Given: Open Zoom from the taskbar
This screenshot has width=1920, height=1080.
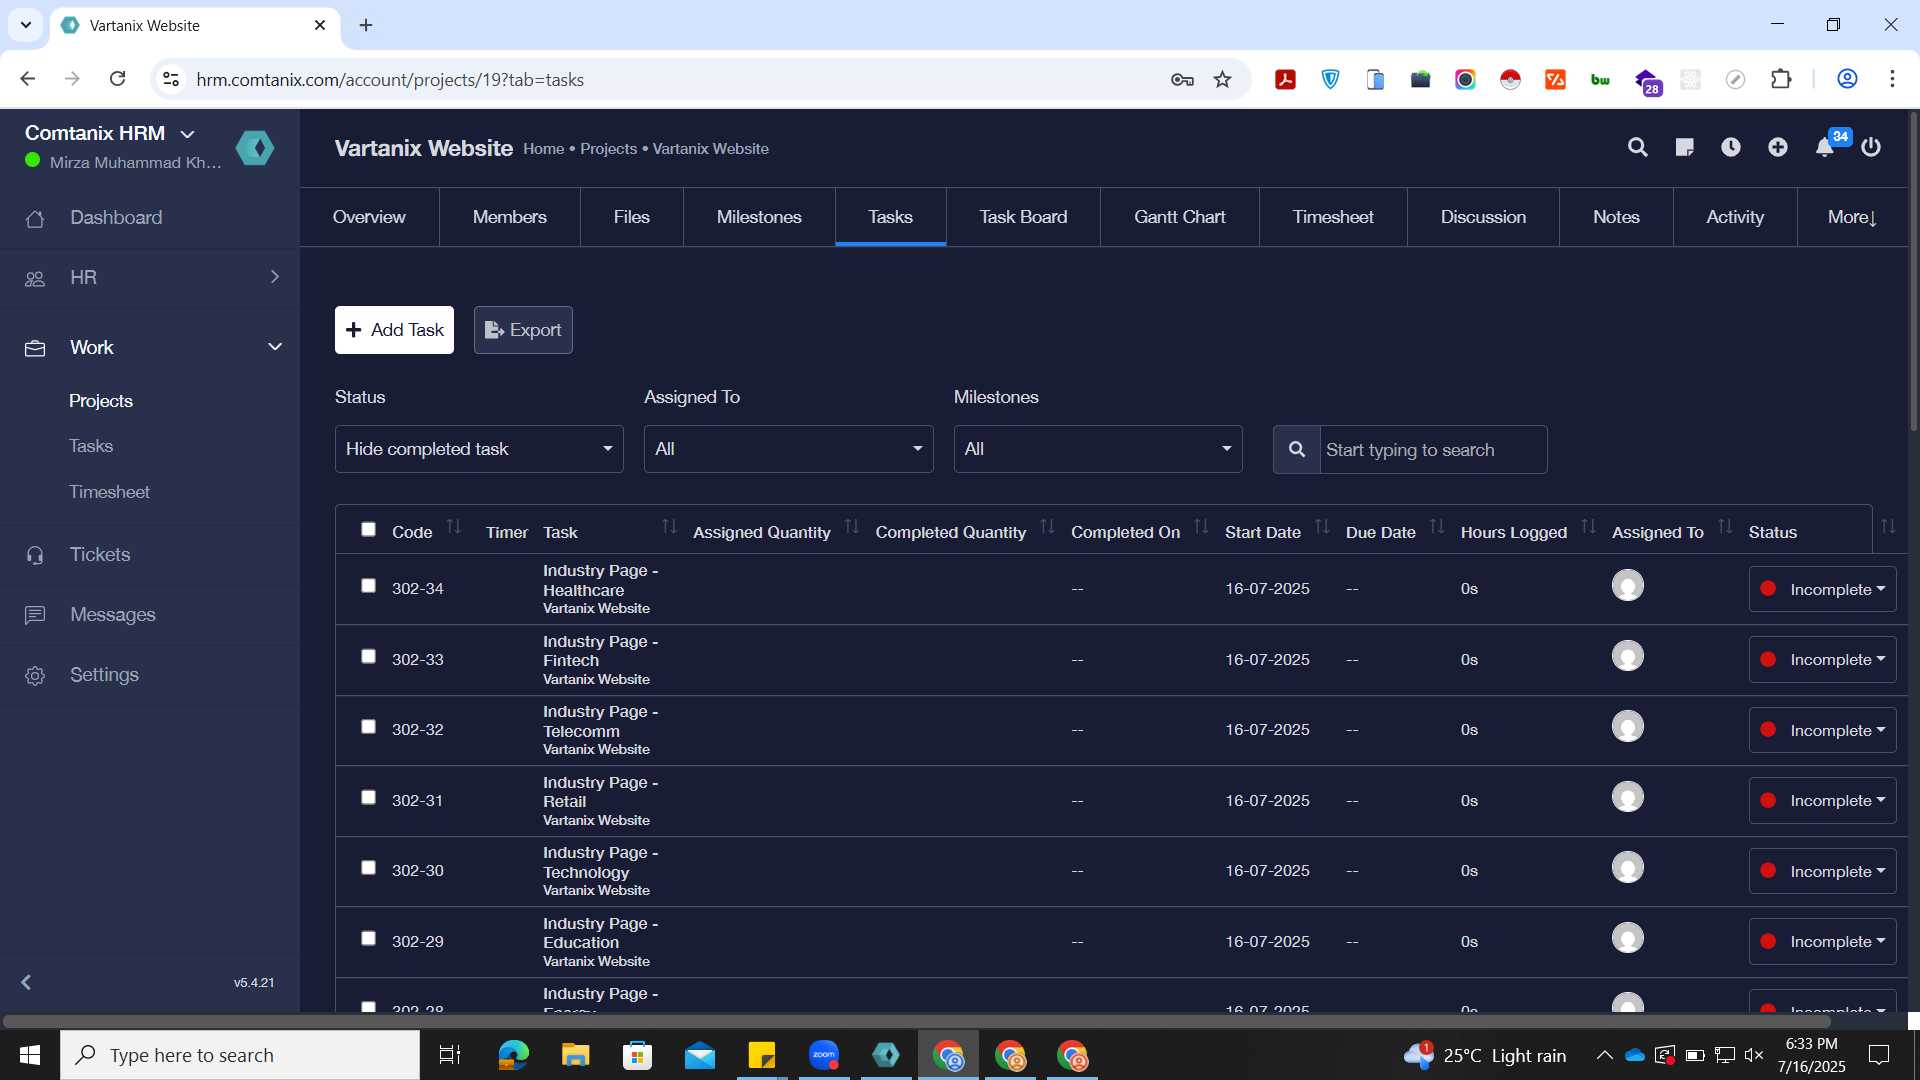Looking at the screenshot, I should [x=824, y=1055].
